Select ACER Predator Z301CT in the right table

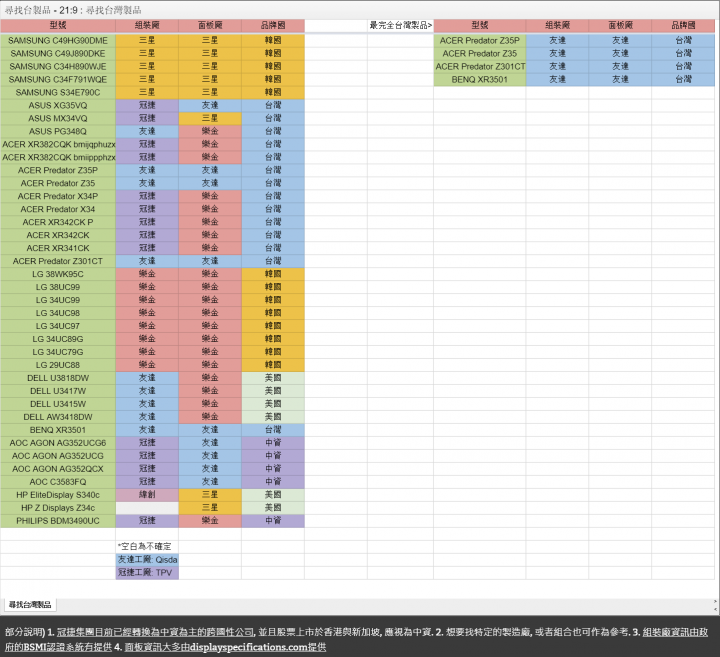pos(480,67)
